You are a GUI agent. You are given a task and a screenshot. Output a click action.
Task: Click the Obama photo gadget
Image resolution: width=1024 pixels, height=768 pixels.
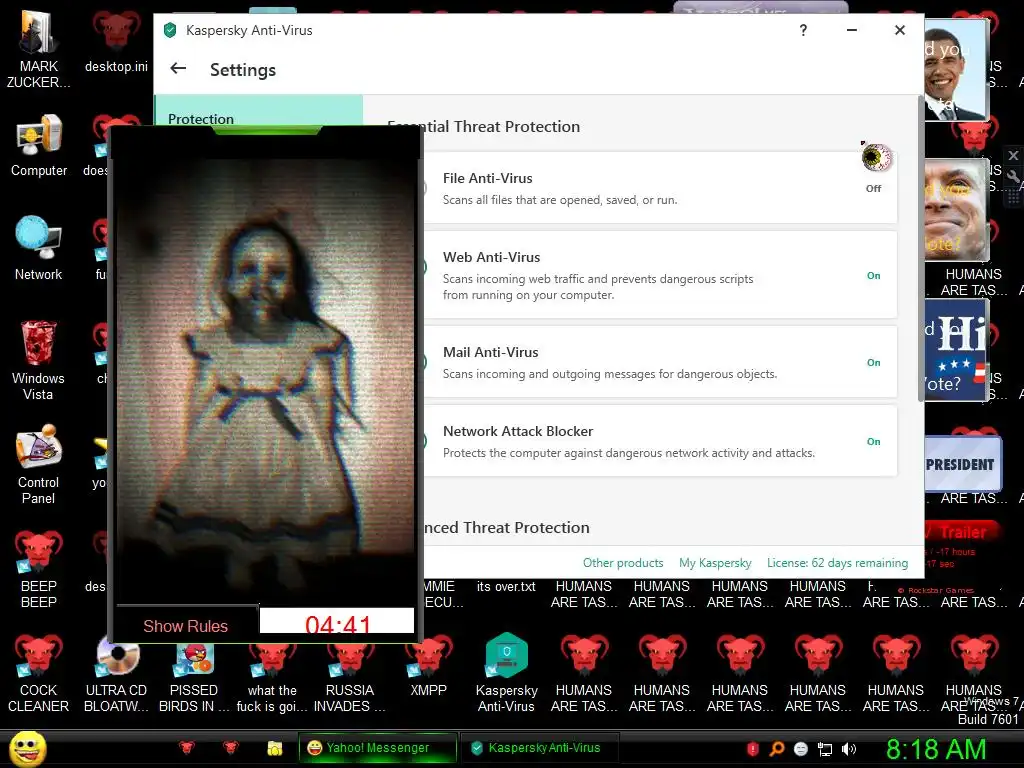955,69
